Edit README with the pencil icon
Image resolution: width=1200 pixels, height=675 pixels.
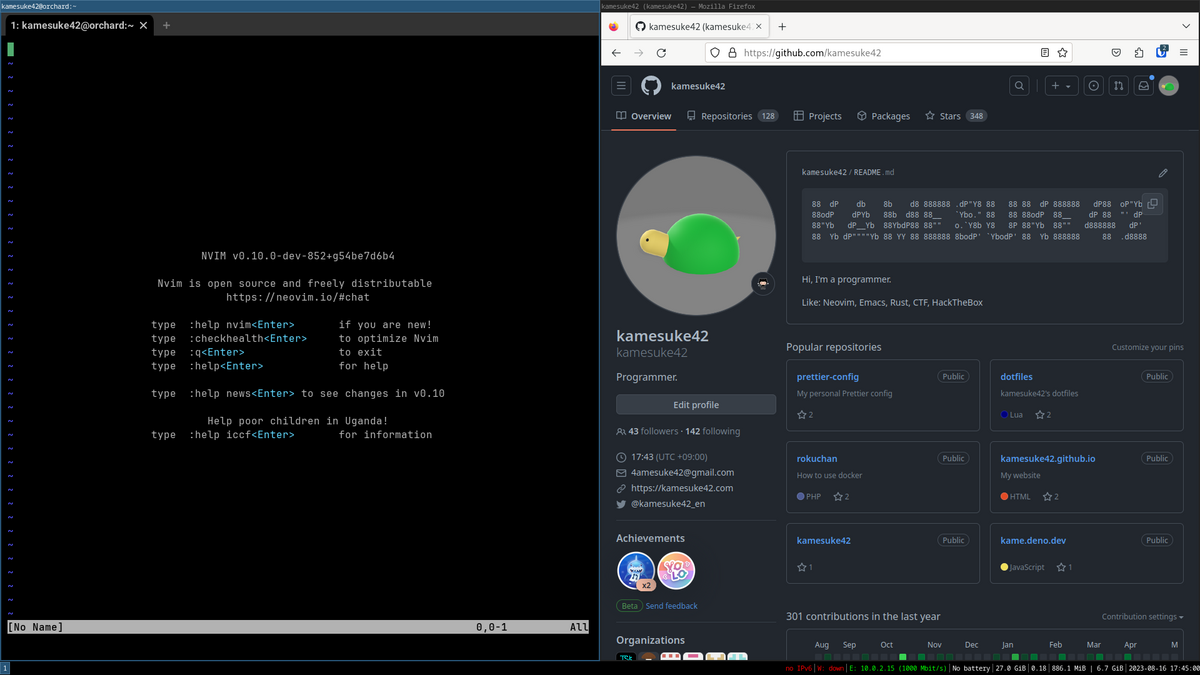(x=1163, y=173)
